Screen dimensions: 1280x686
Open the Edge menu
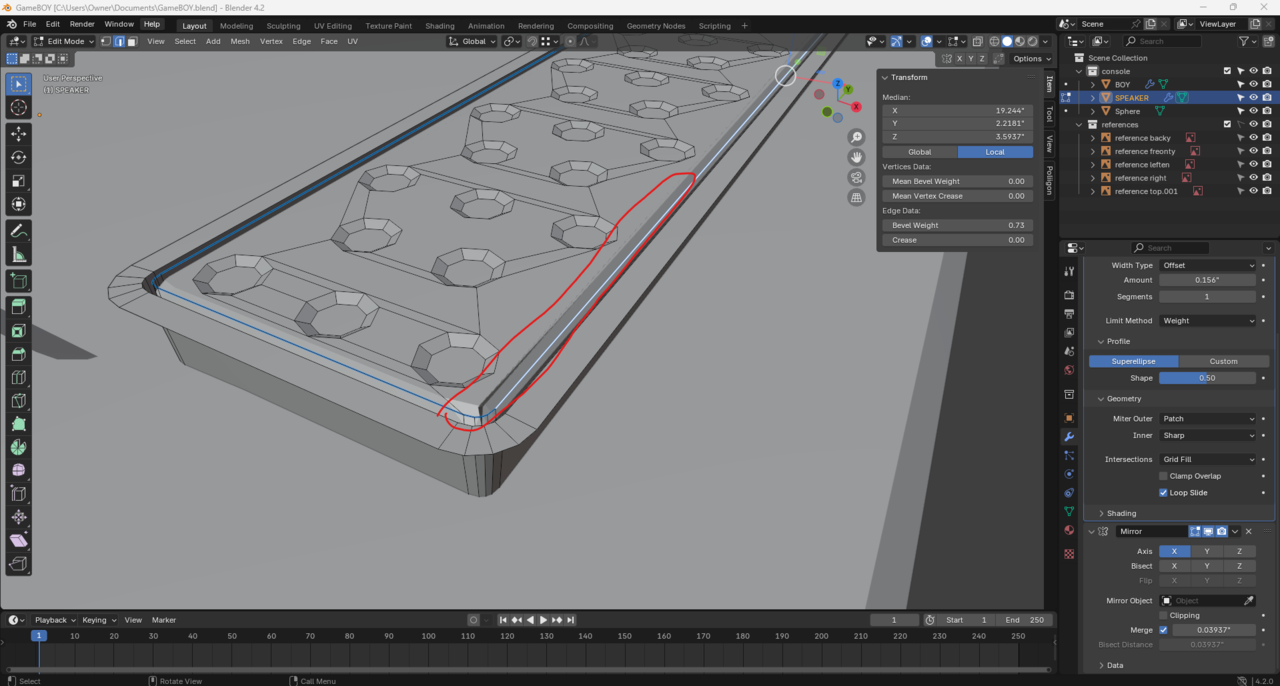tap(301, 42)
